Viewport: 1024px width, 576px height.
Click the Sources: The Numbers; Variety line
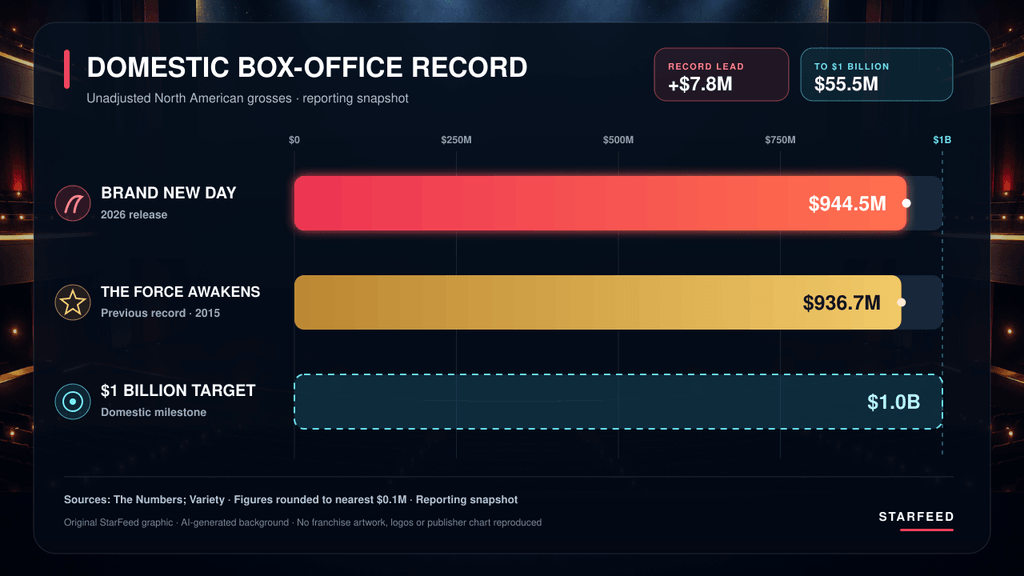point(291,500)
